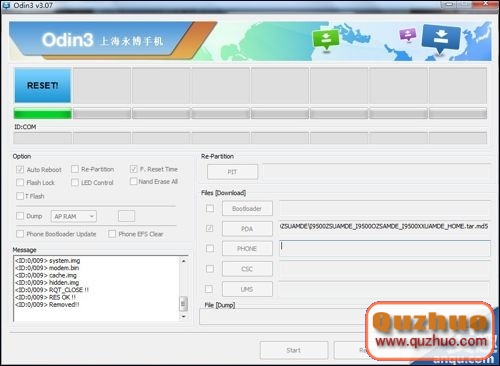Enable the LED Control checkbox
The image size is (500, 366).
[x=75, y=182]
